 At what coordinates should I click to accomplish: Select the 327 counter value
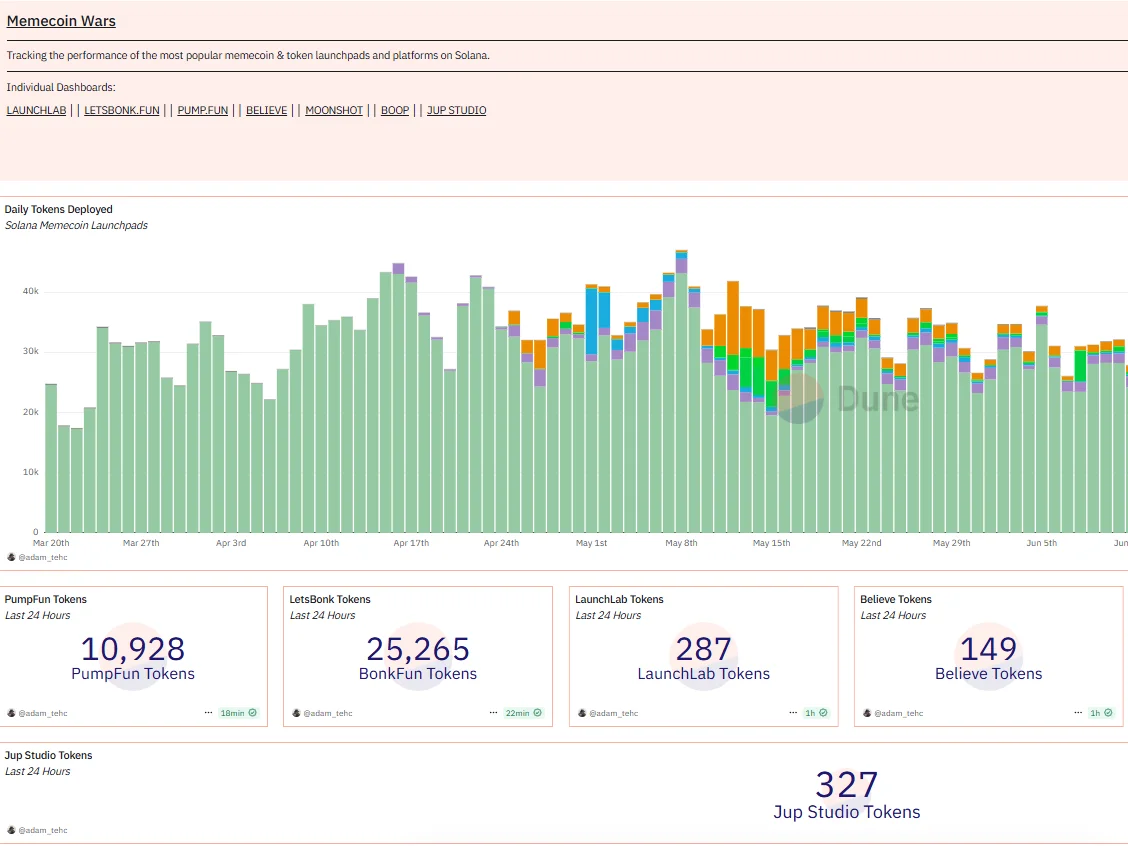(847, 785)
